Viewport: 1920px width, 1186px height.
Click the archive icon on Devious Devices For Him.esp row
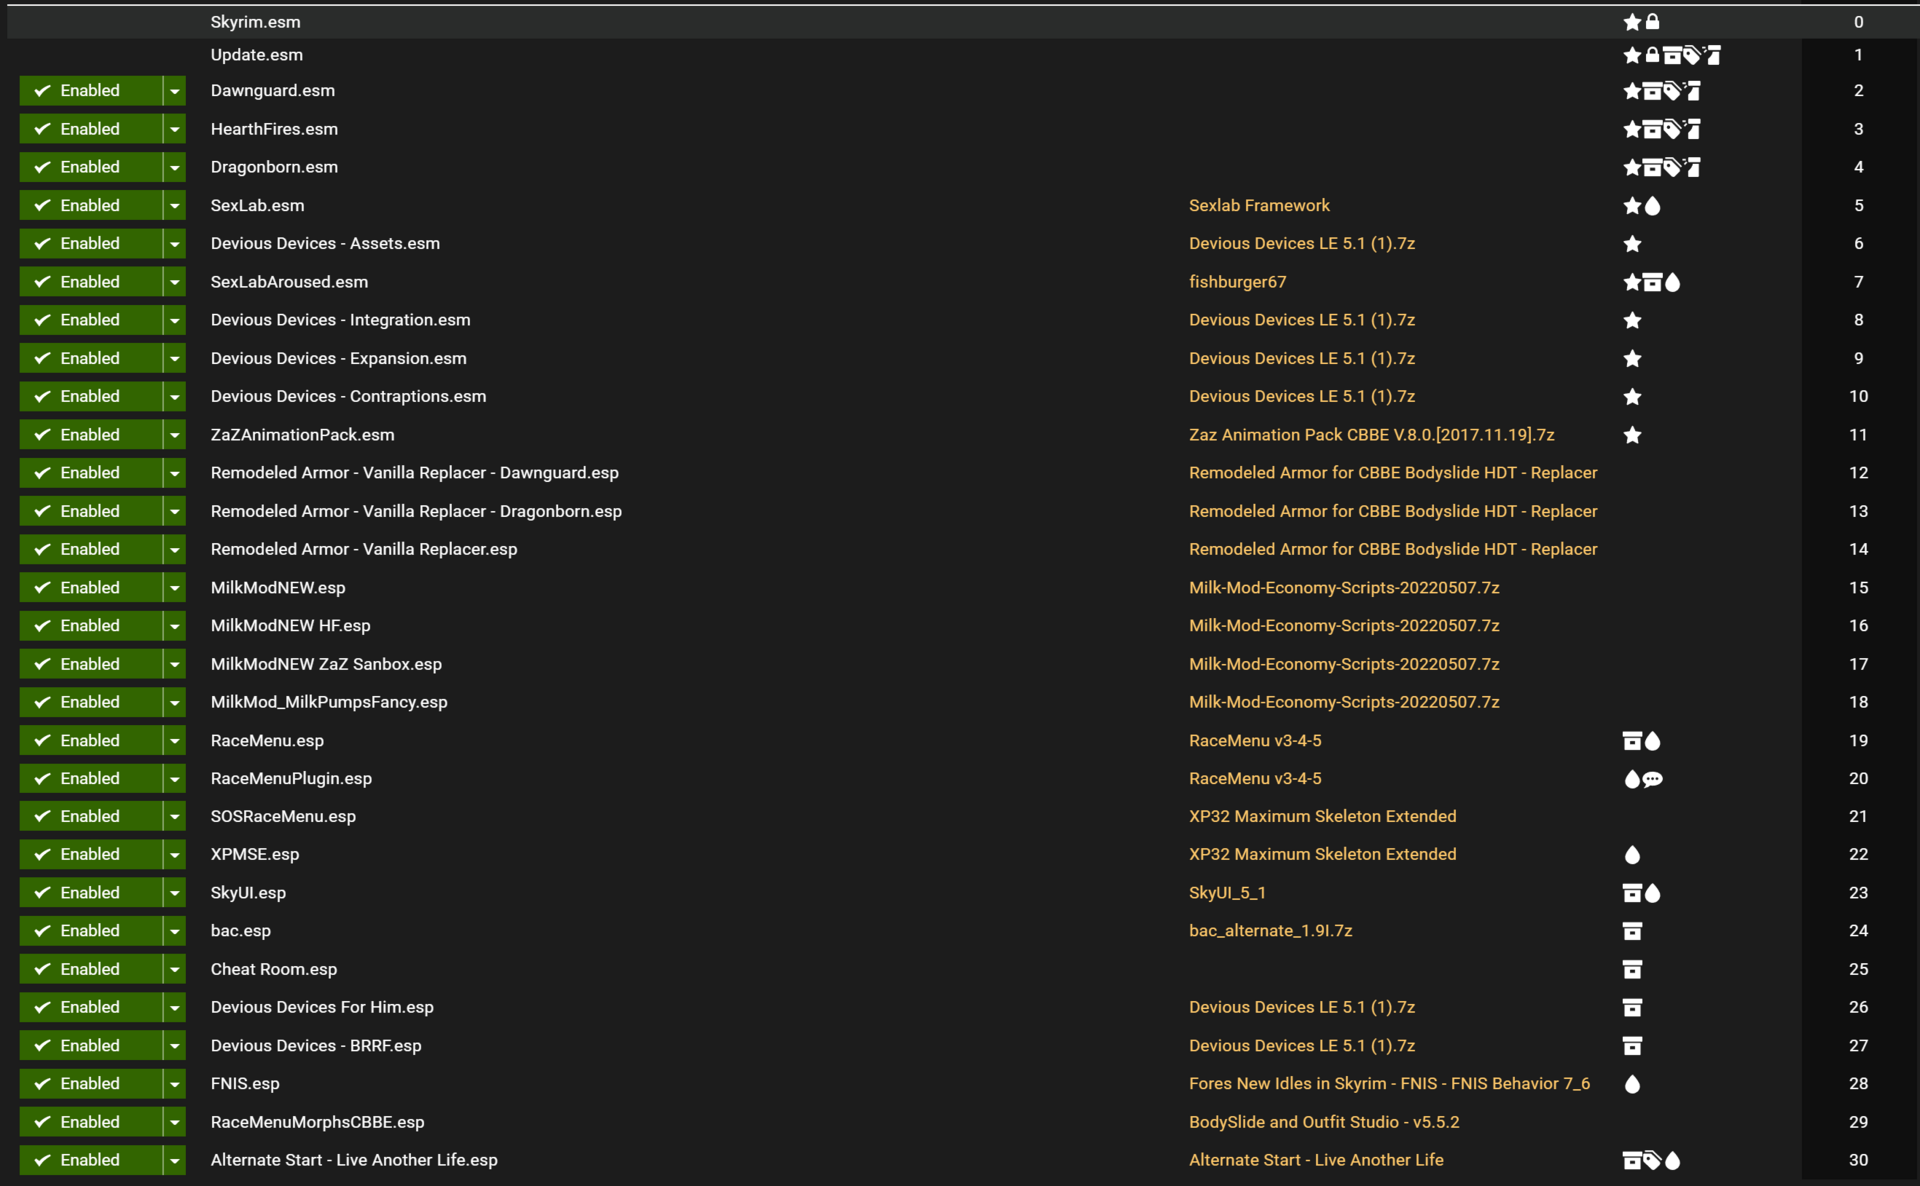click(1632, 1008)
